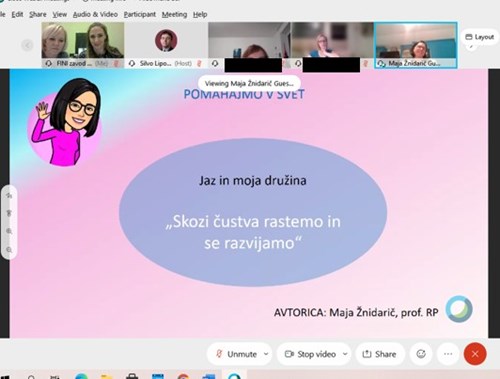The width and height of the screenshot is (500, 379).
Task: Click the Webex circle logo on the slide
Action: [x=459, y=309]
